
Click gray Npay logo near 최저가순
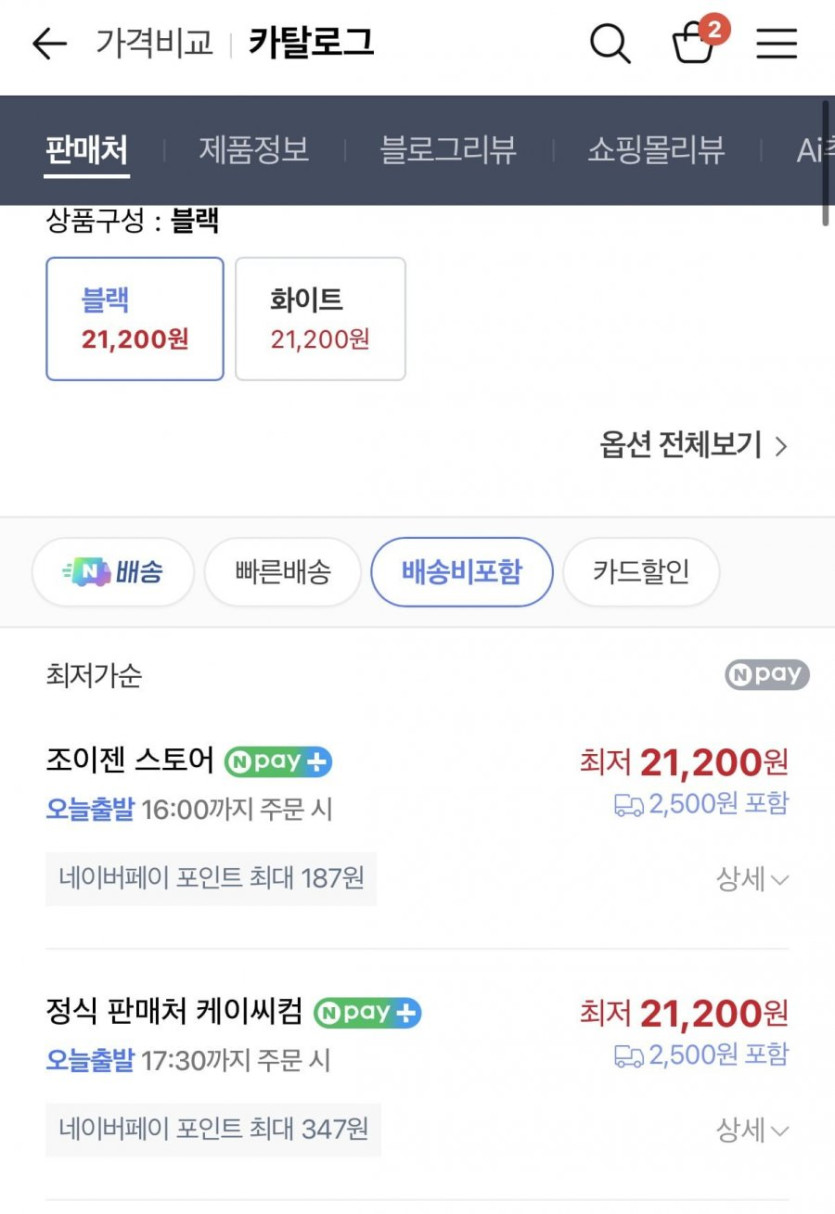tap(766, 675)
